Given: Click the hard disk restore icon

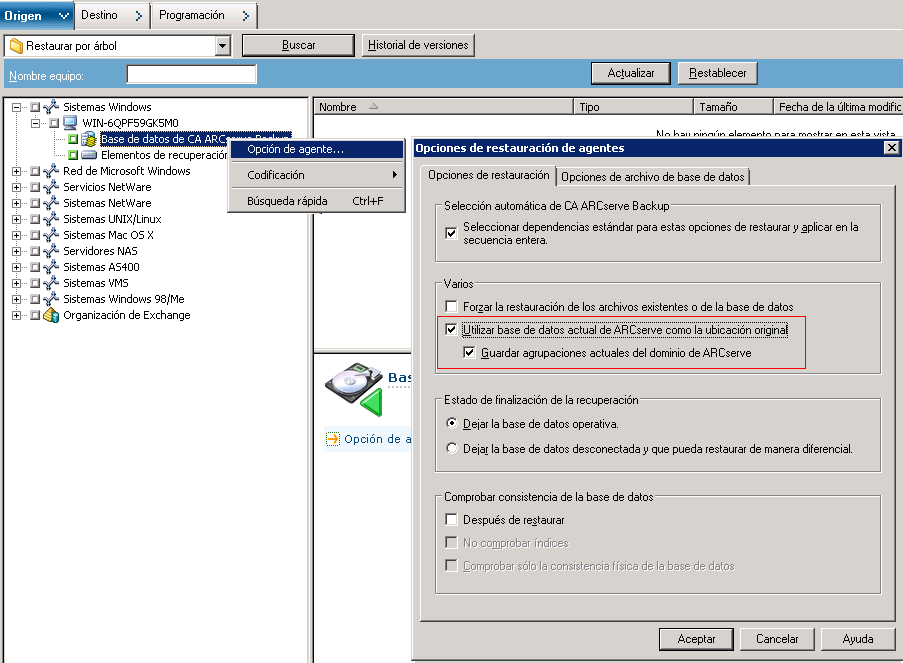Looking at the screenshot, I should click(354, 389).
